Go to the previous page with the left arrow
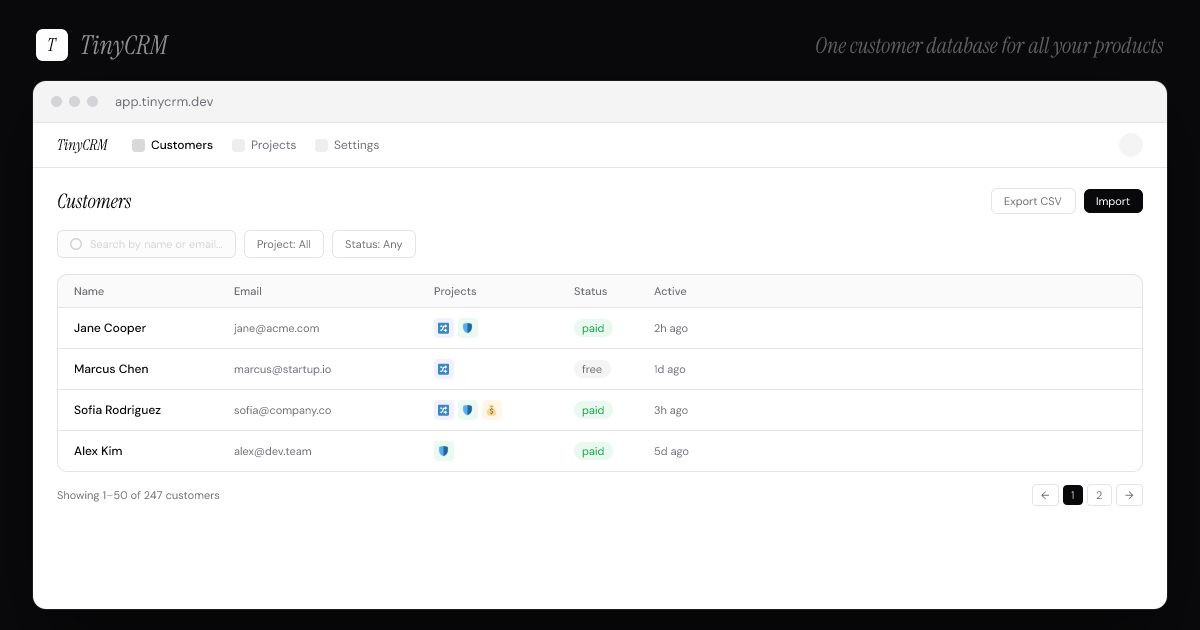This screenshot has width=1200, height=630. pos(1045,495)
